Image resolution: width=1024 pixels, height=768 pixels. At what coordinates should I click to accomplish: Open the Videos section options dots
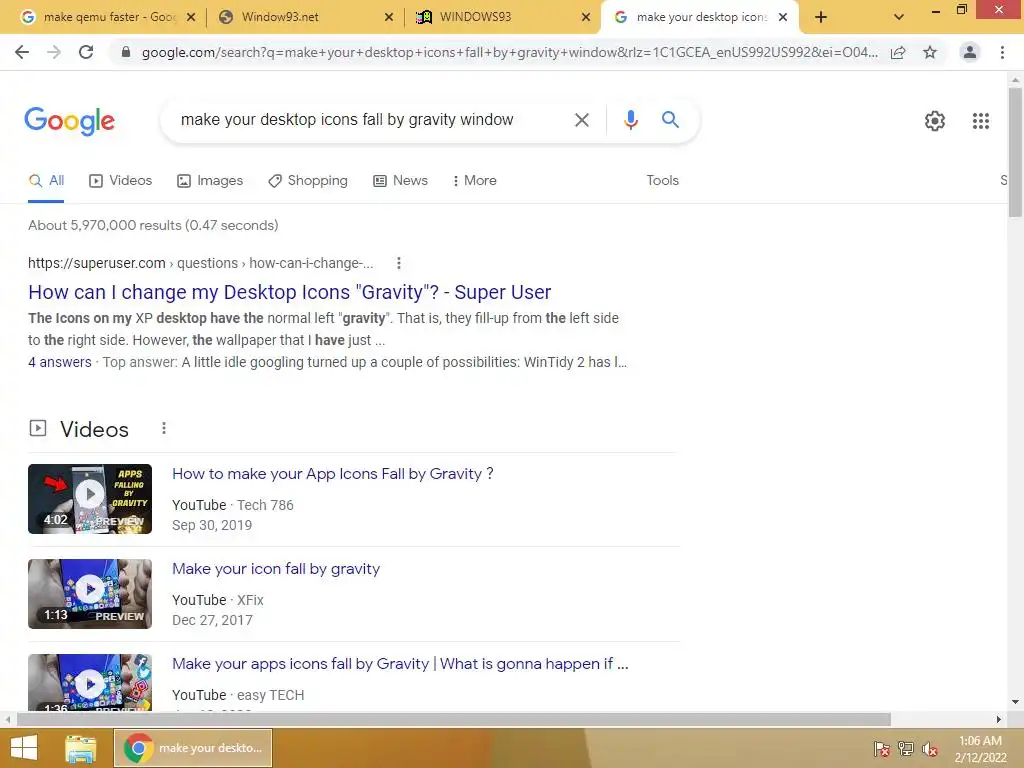(x=164, y=428)
